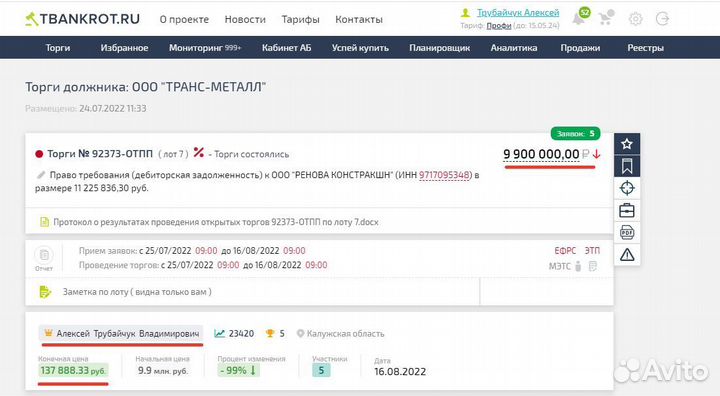This screenshot has width=720, height=396.
Task: Open О проекте page
Action: pyautogui.click(x=184, y=19)
